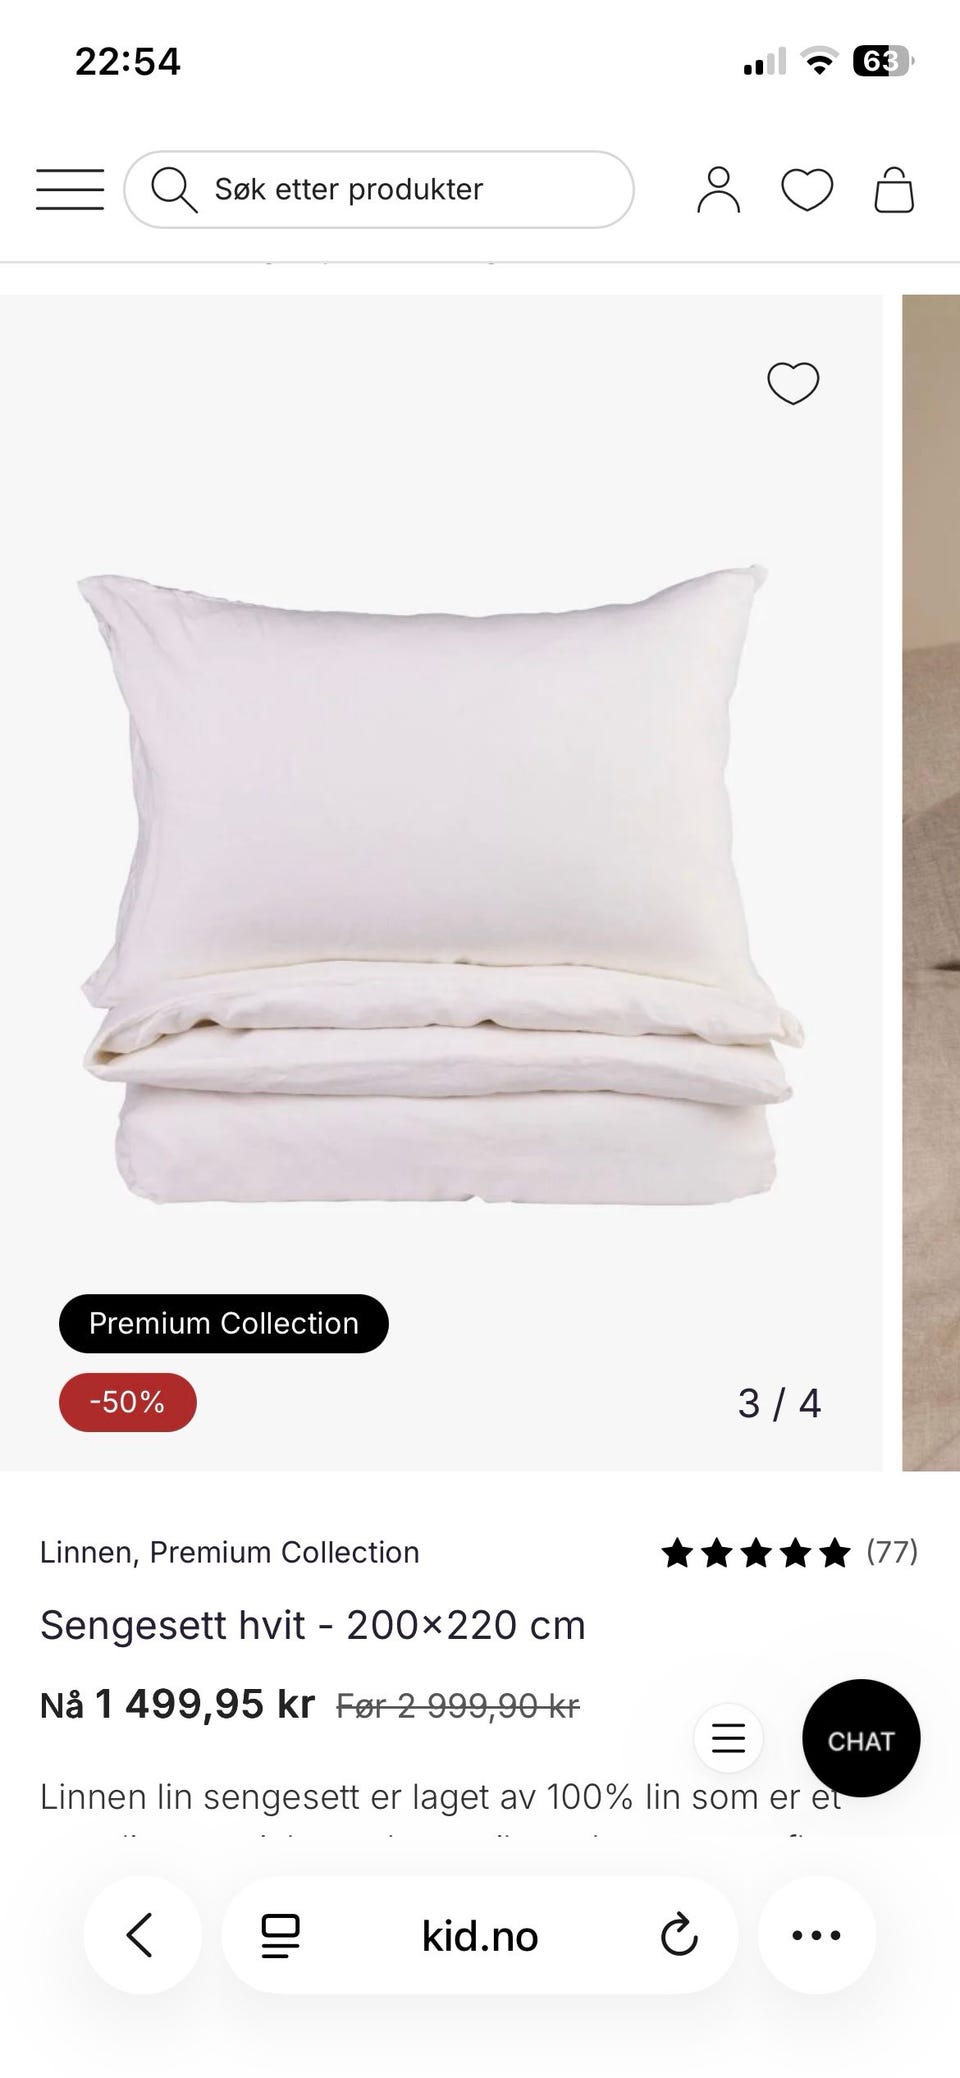Open the browser reader/tabs icon
Image resolution: width=960 pixels, height=2078 pixels.
point(281,1936)
